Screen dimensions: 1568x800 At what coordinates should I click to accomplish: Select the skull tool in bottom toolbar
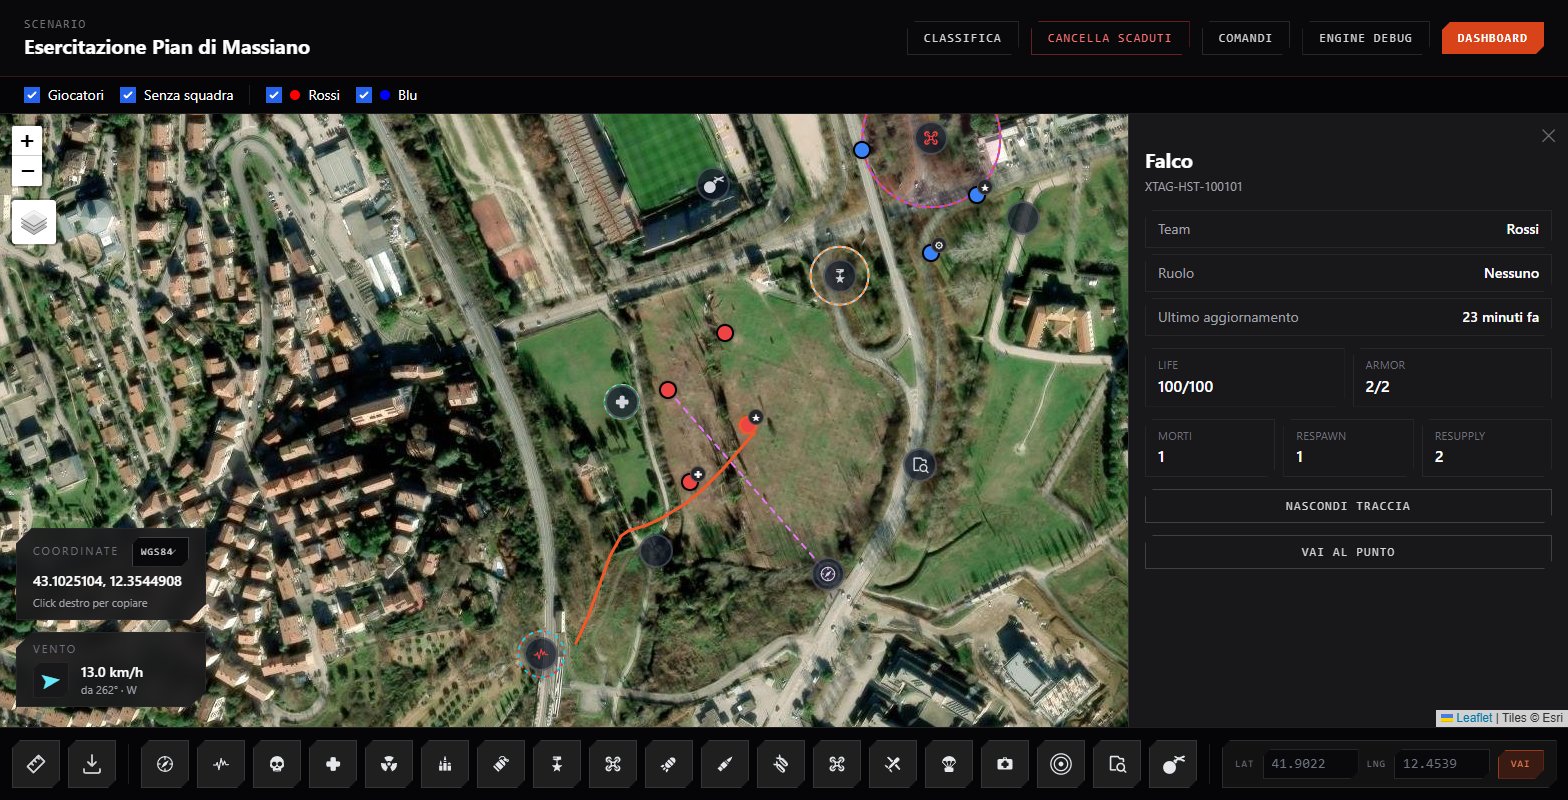[278, 765]
